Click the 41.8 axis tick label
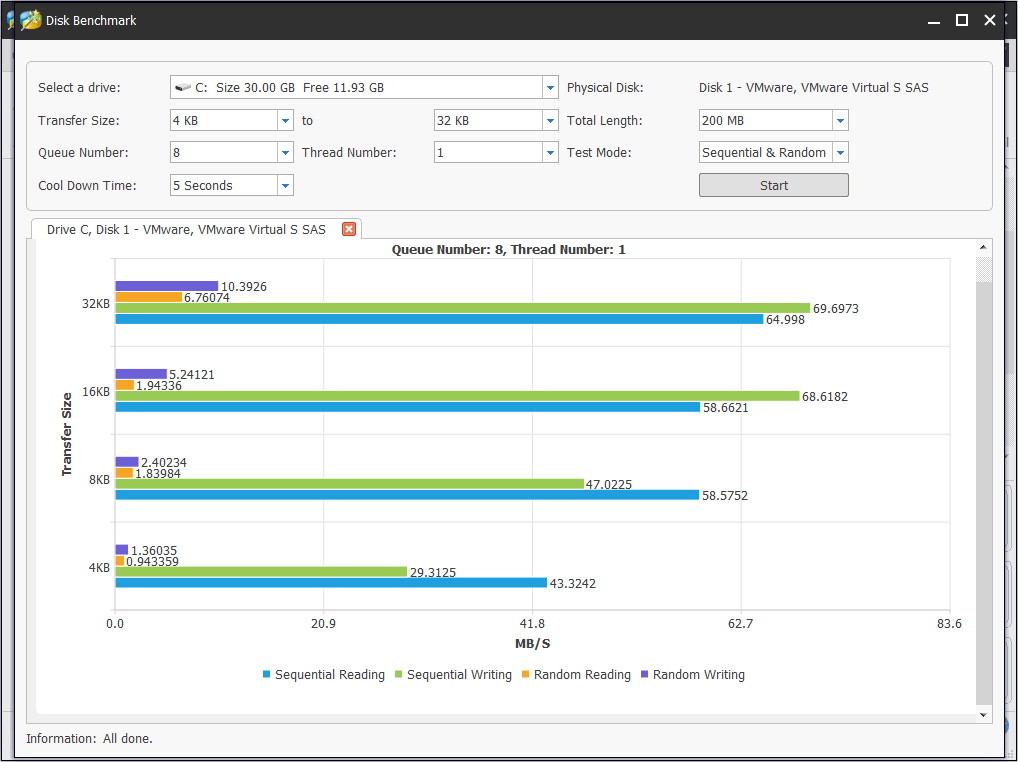Screen dimensions: 1018x762 click(532, 624)
